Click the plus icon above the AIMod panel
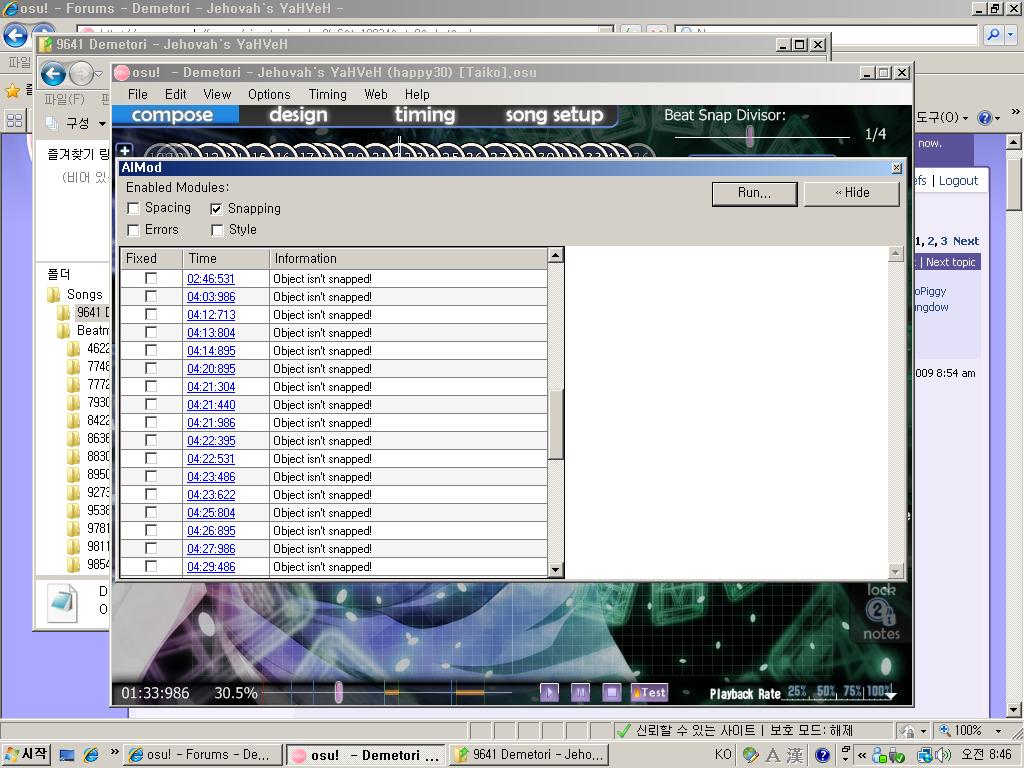 [x=125, y=150]
